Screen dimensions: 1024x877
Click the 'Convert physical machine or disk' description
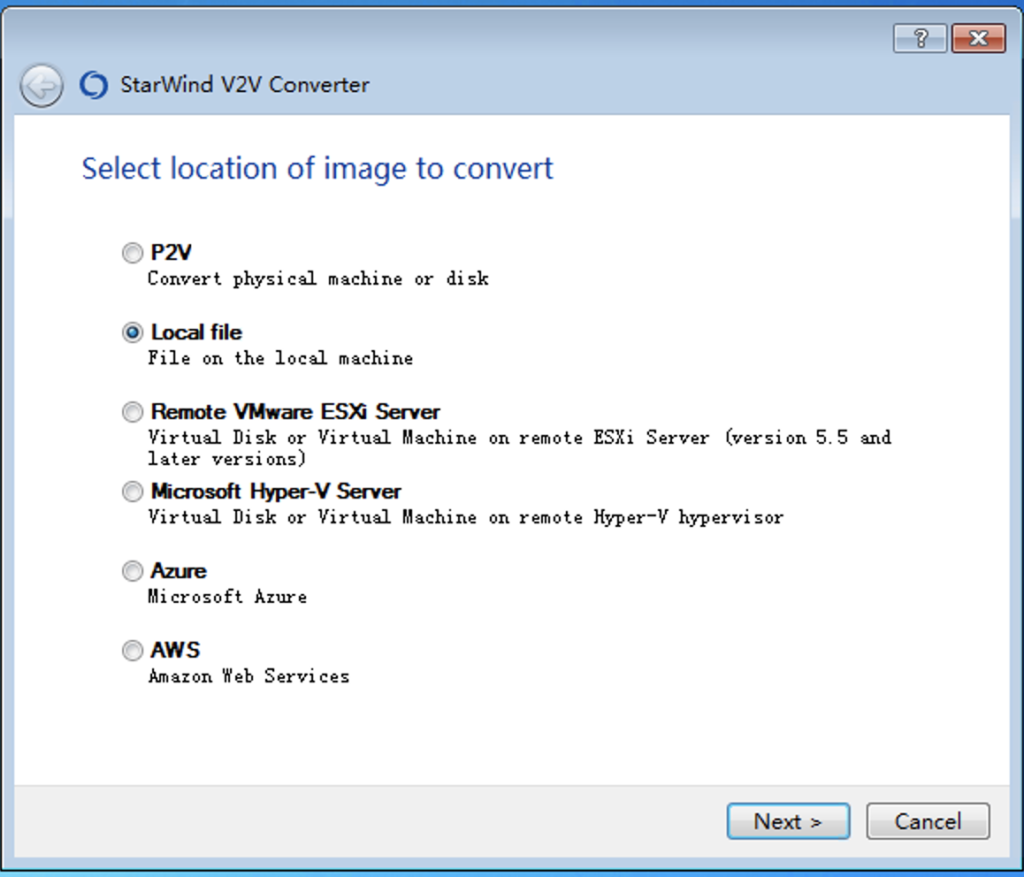pos(318,279)
